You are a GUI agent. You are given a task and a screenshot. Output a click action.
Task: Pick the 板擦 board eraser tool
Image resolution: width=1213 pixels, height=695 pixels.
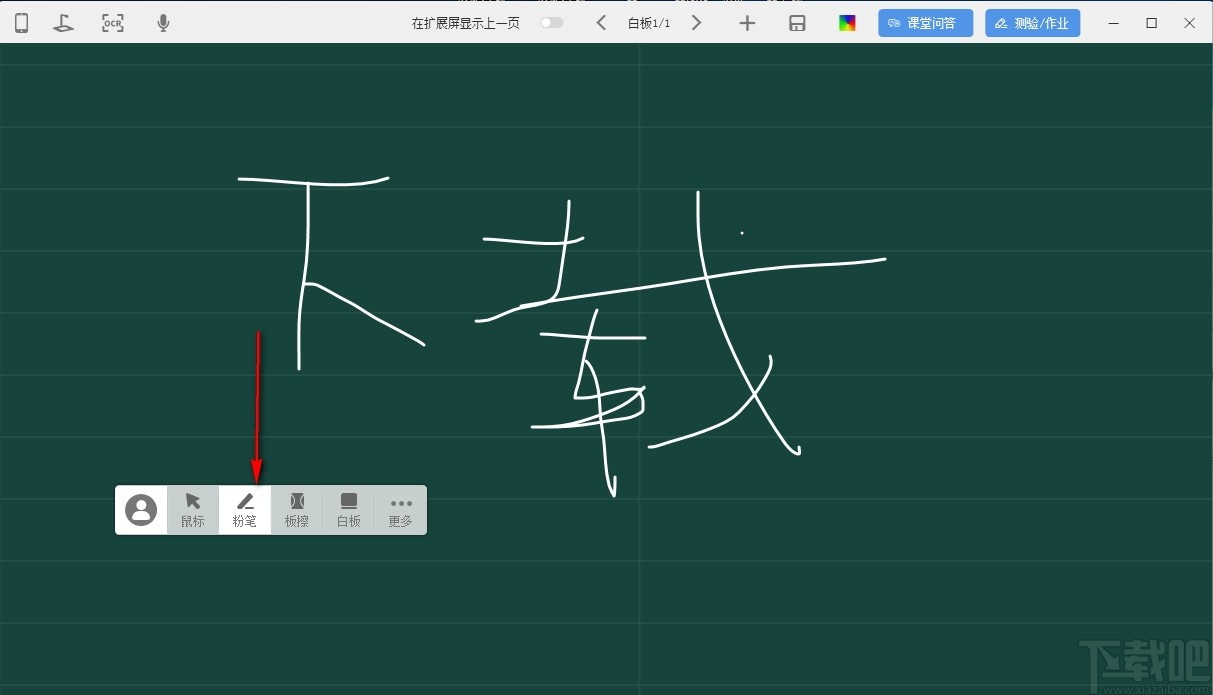pos(296,510)
